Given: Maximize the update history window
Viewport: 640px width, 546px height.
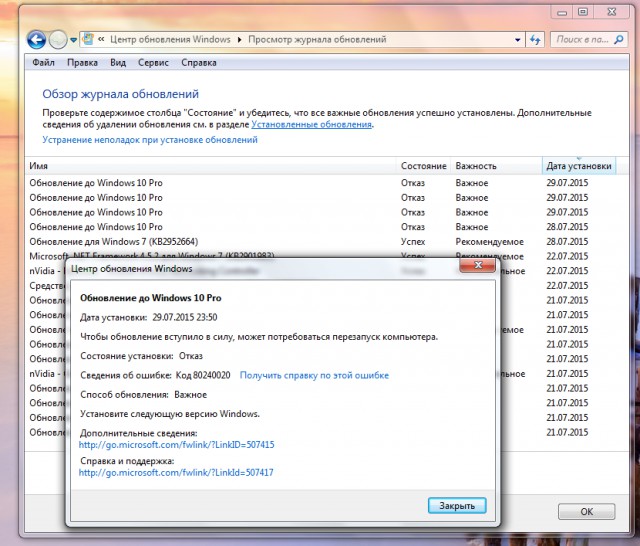Looking at the screenshot, I should click(583, 12).
